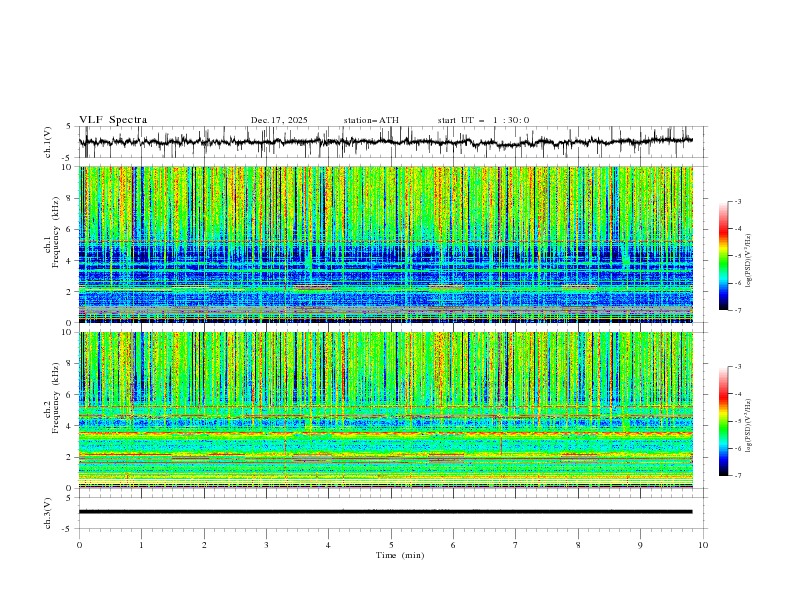Click the ch.2 spectrogram plot area
This screenshot has width=792, height=612.
[x=385, y=410]
